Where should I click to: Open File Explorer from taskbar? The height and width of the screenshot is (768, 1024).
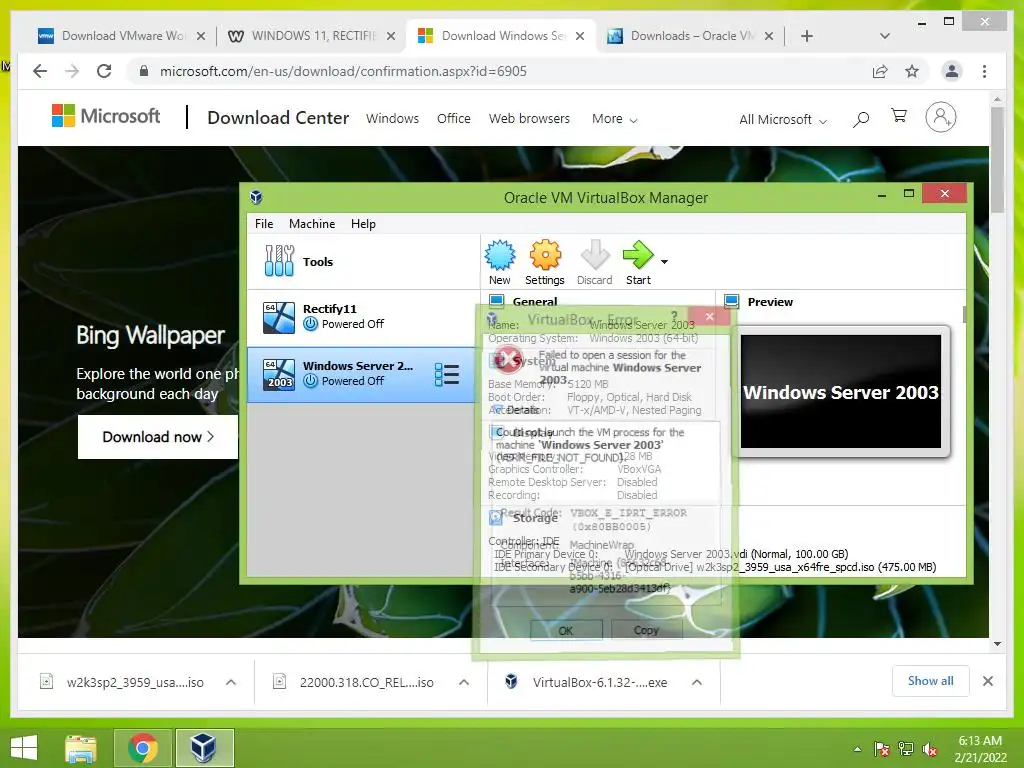[81, 748]
